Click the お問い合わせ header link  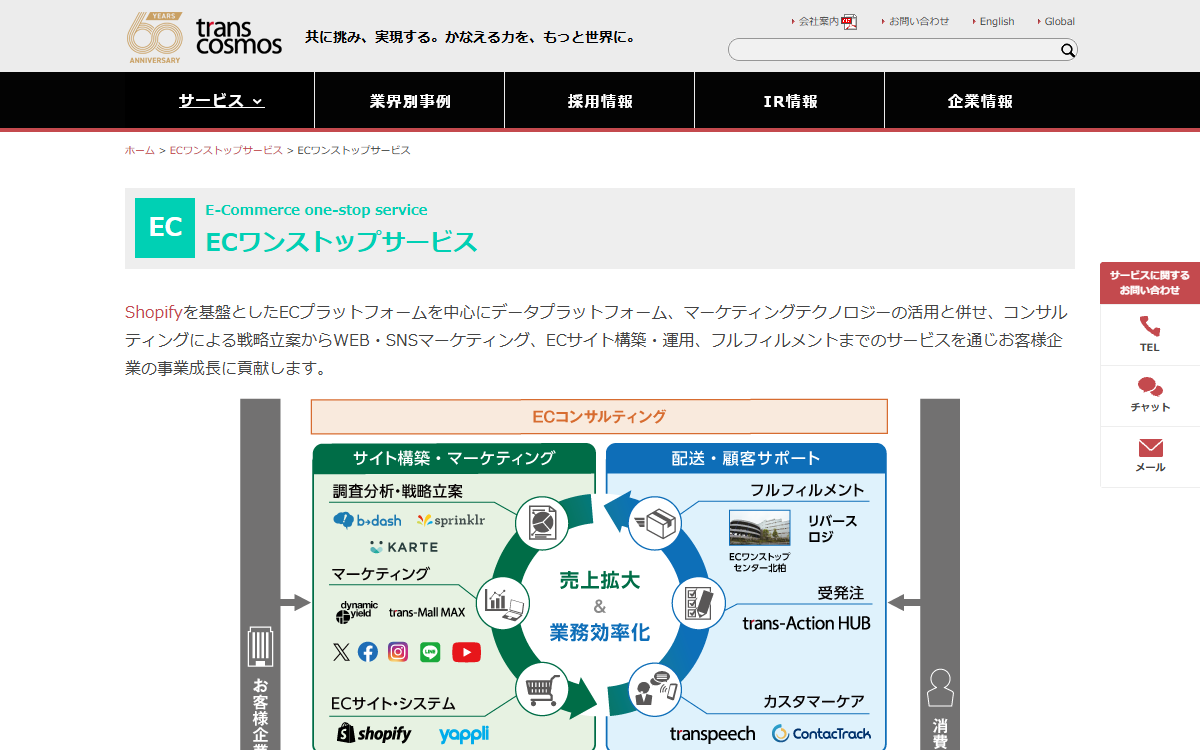tap(919, 21)
